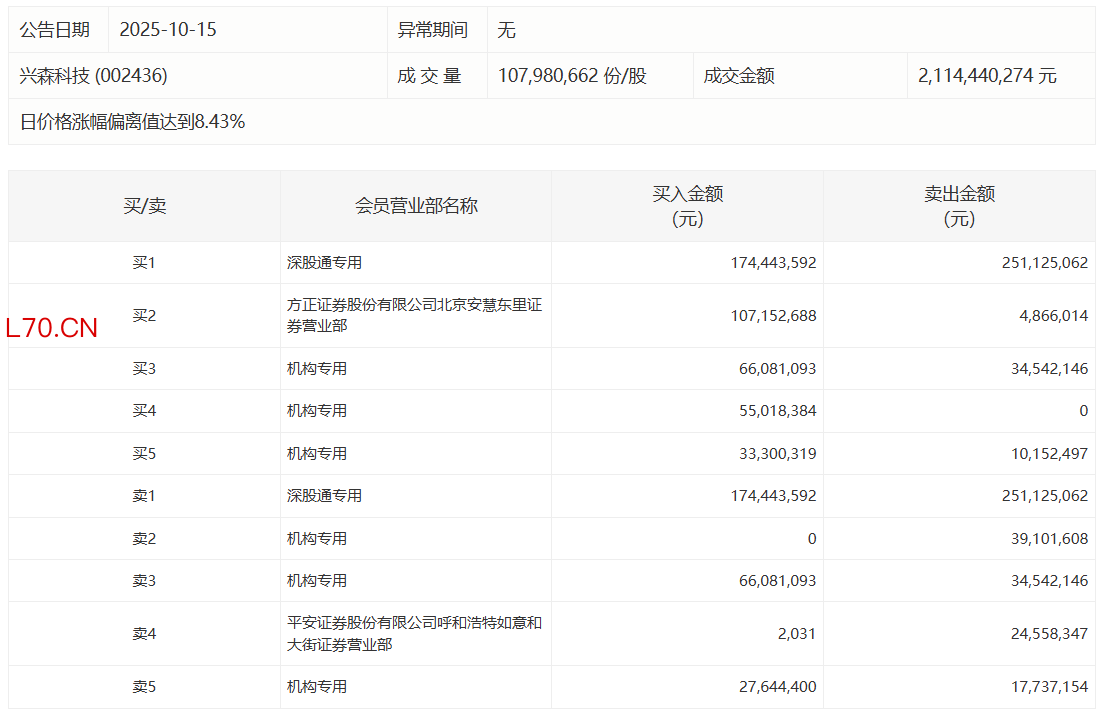
Task: Open 机构专用 in the 卖5 row
Action: click(317, 687)
